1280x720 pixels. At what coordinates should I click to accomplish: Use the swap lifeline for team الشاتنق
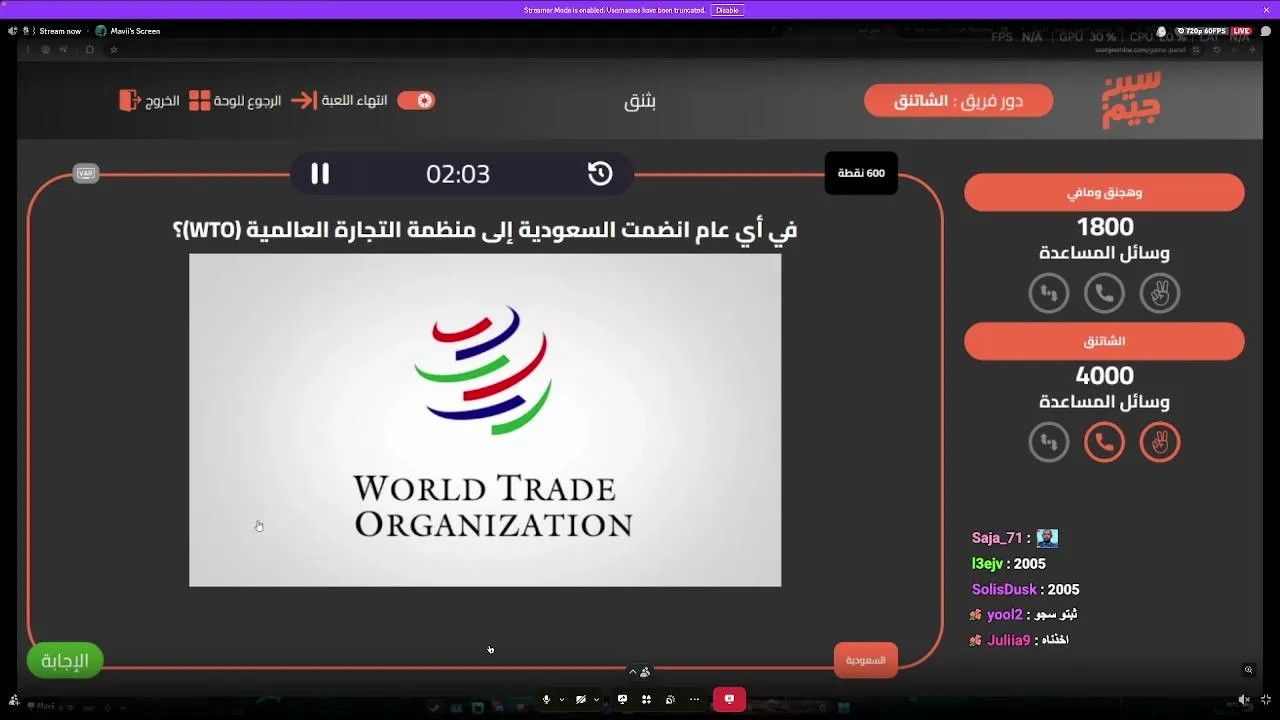click(1049, 441)
